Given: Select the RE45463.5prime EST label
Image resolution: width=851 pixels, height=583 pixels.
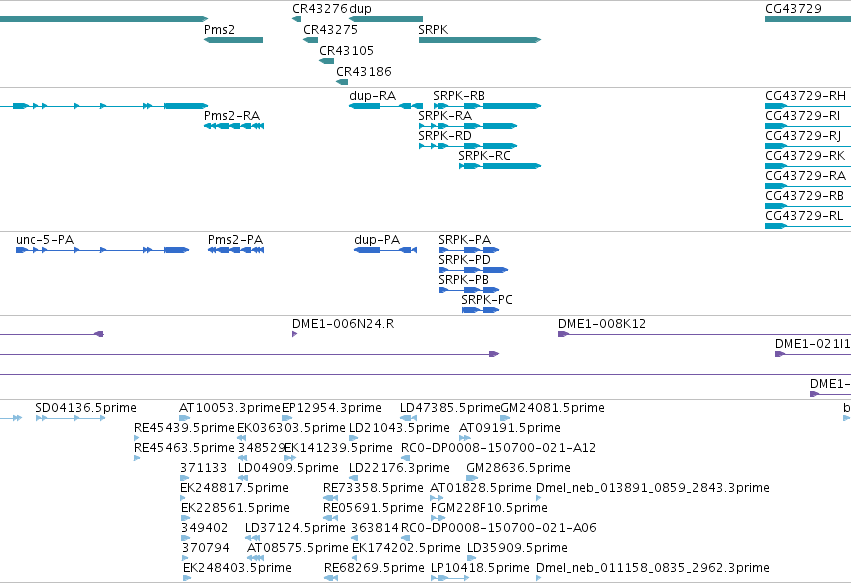Looking at the screenshot, I should (185, 448).
